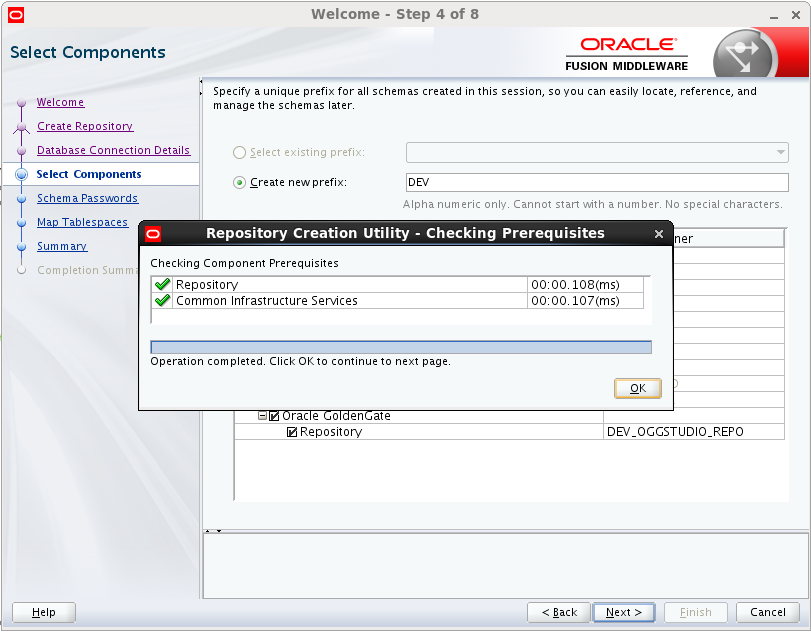Go to Map Tablespaces step
The image size is (811, 632).
pos(82,222)
